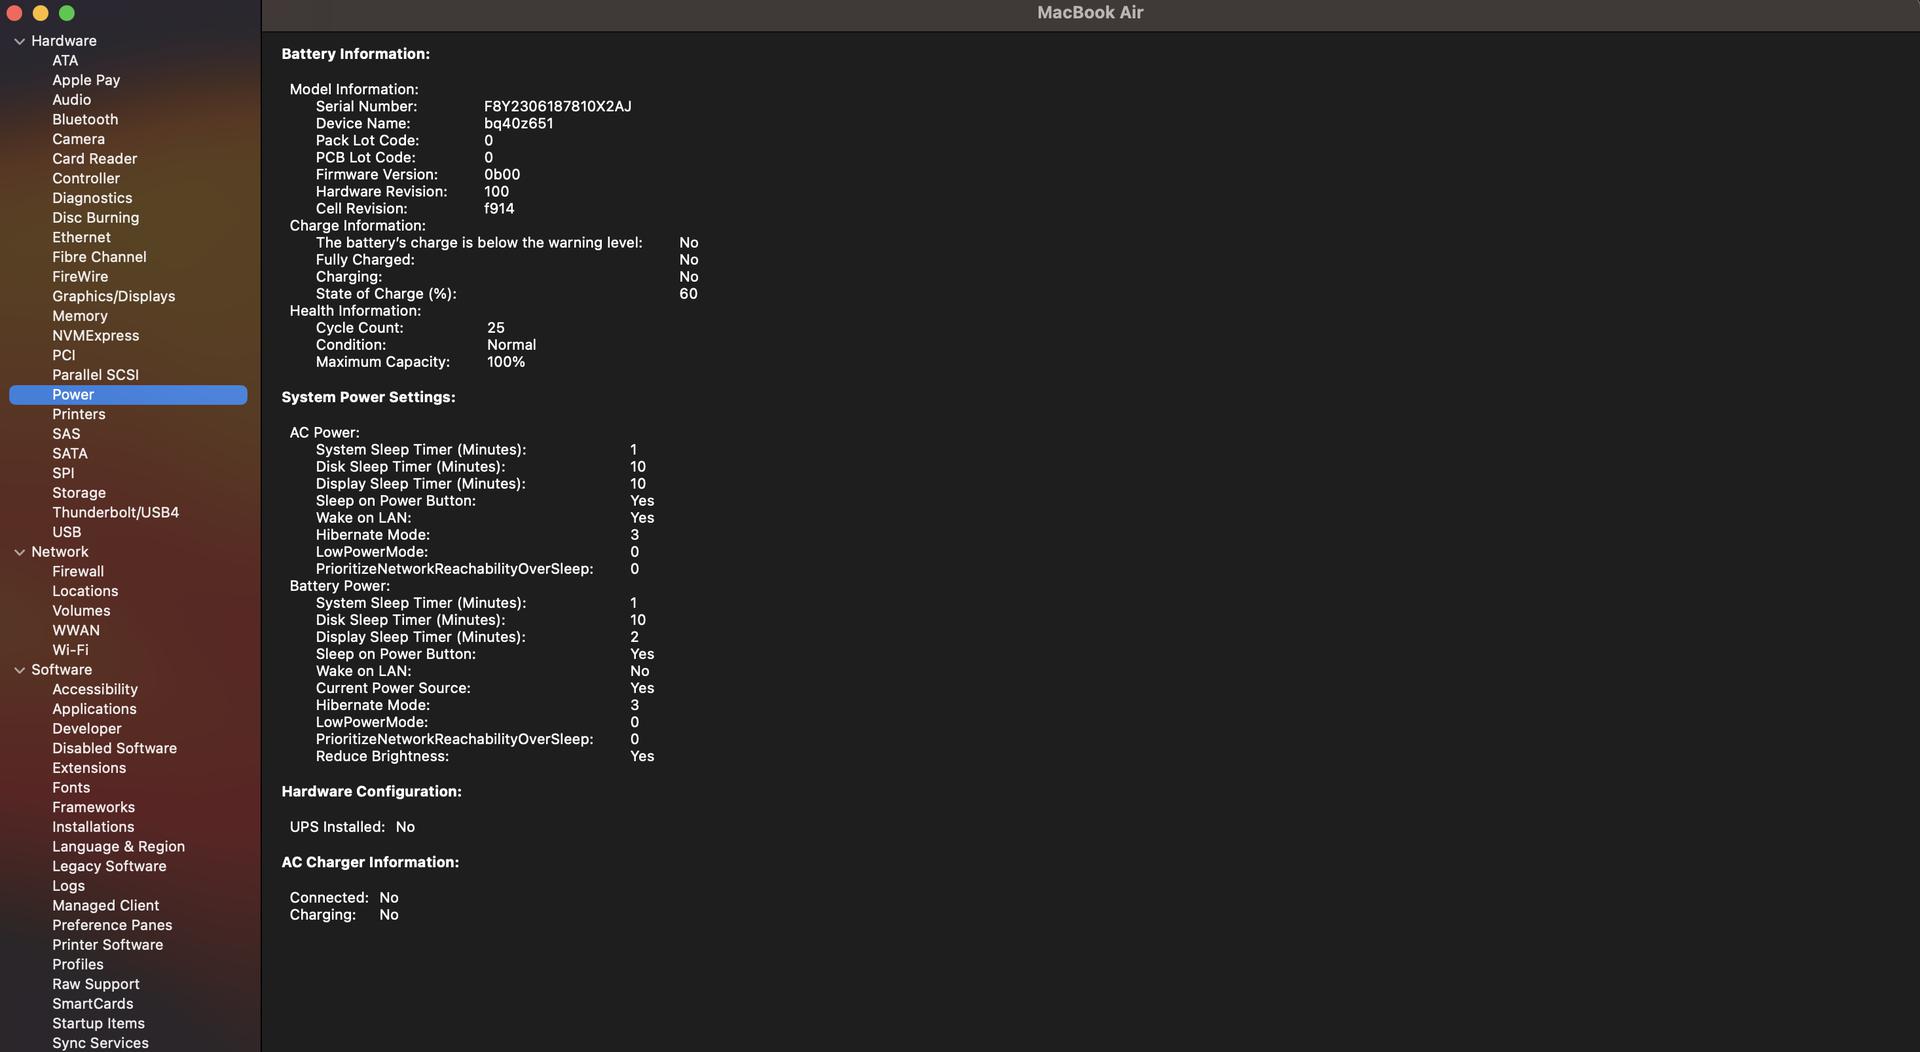Select Controller in the sidebar
This screenshot has height=1052, width=1920.
coord(86,179)
